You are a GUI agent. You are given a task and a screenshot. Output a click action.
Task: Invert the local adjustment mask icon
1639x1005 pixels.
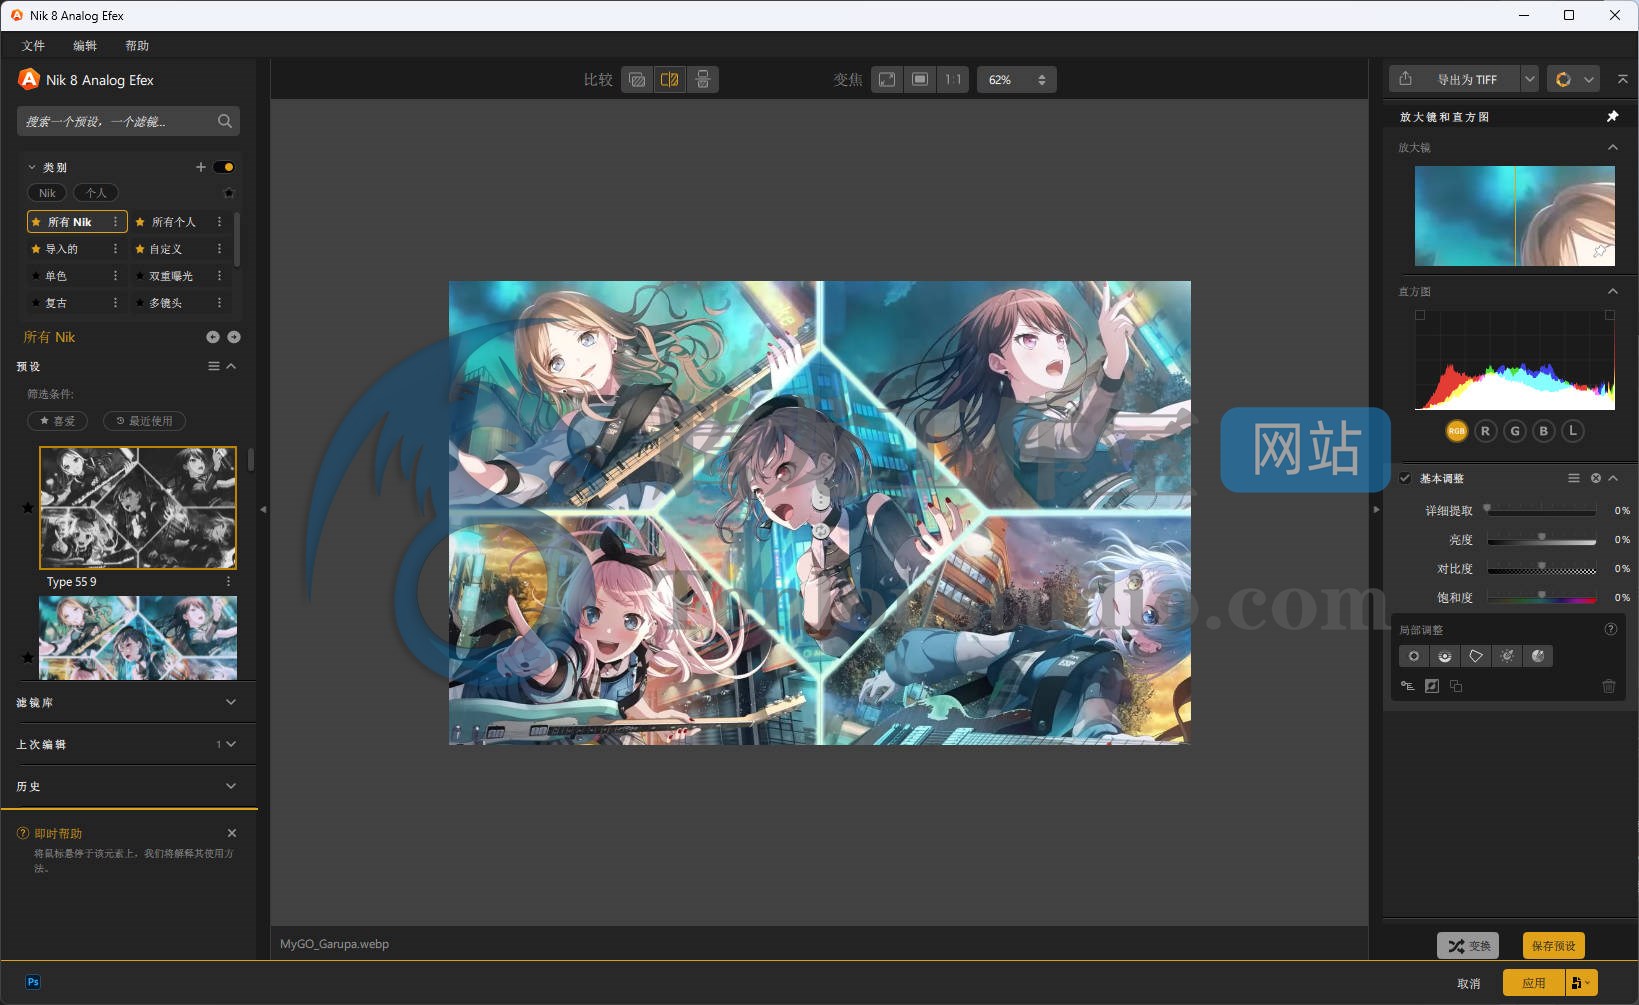[x=1432, y=686]
